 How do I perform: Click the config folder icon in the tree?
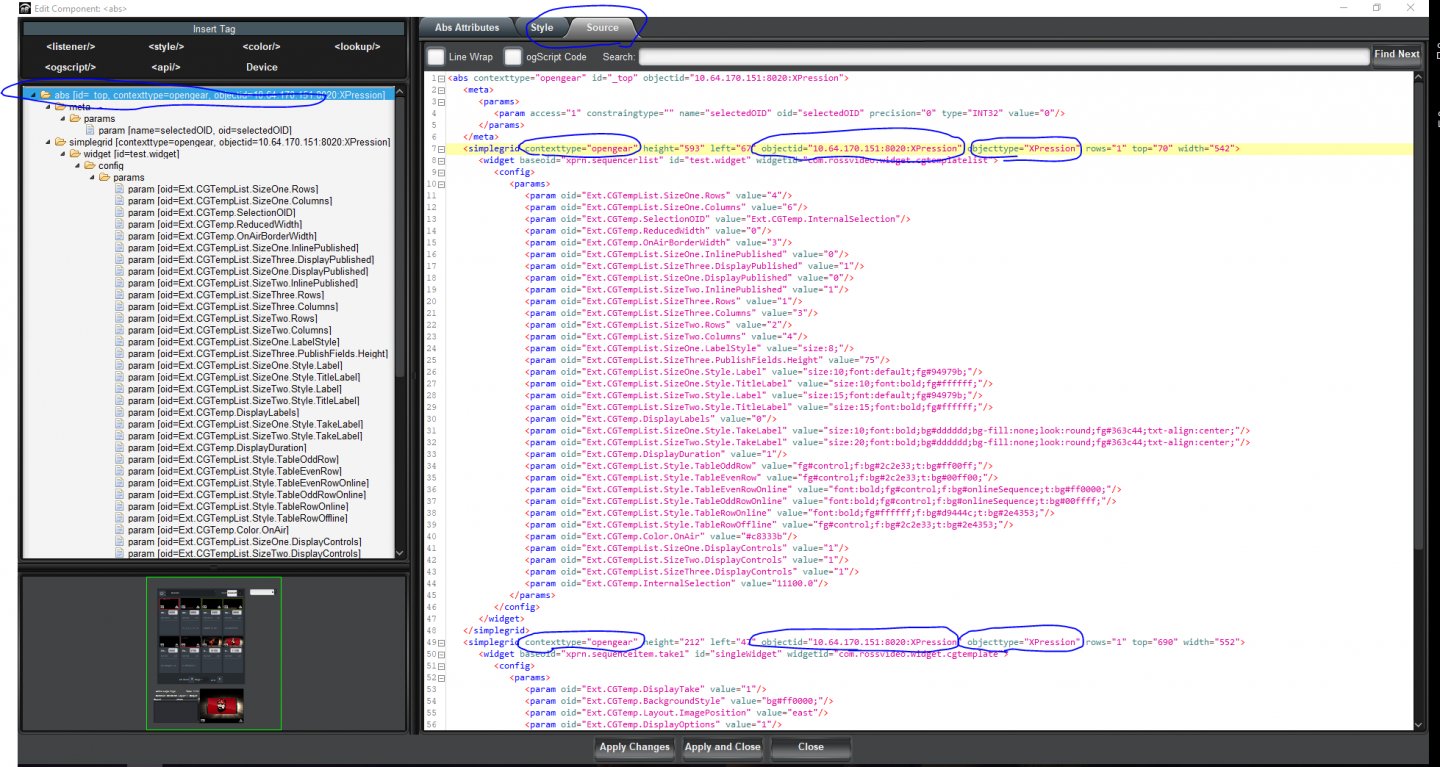point(89,166)
